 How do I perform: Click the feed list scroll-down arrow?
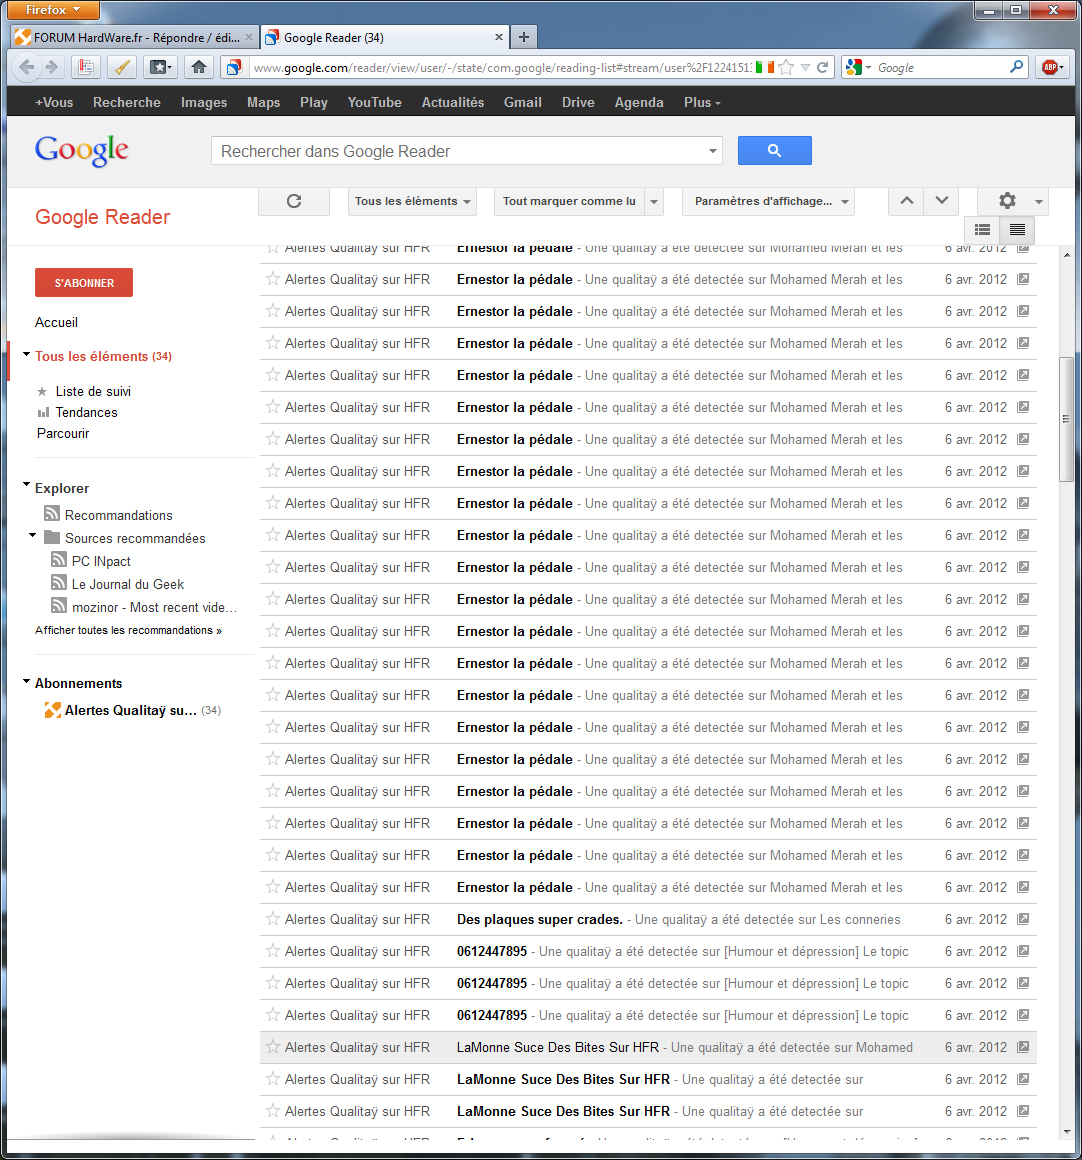pos(1066,1131)
